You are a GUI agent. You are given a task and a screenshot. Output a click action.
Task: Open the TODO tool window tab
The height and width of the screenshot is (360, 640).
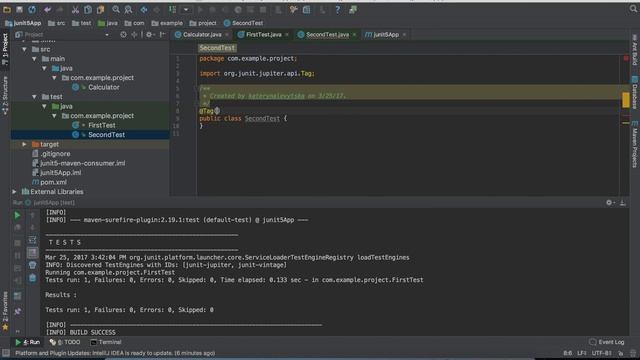[x=65, y=342]
